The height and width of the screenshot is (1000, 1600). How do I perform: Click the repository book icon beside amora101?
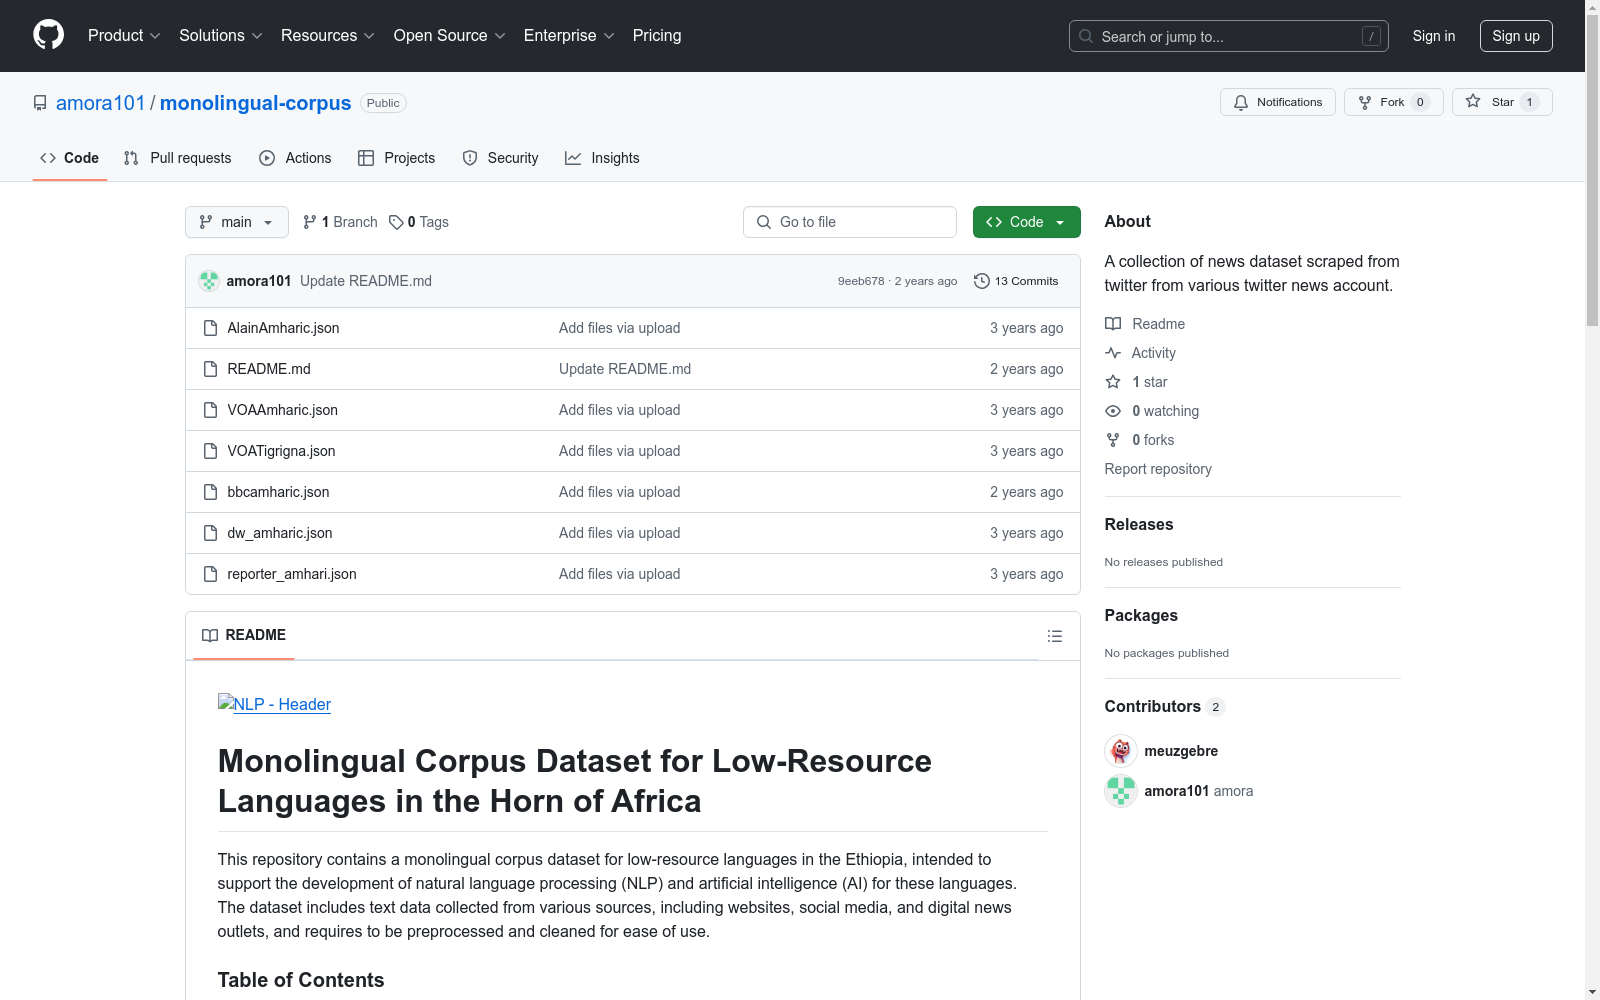(40, 103)
